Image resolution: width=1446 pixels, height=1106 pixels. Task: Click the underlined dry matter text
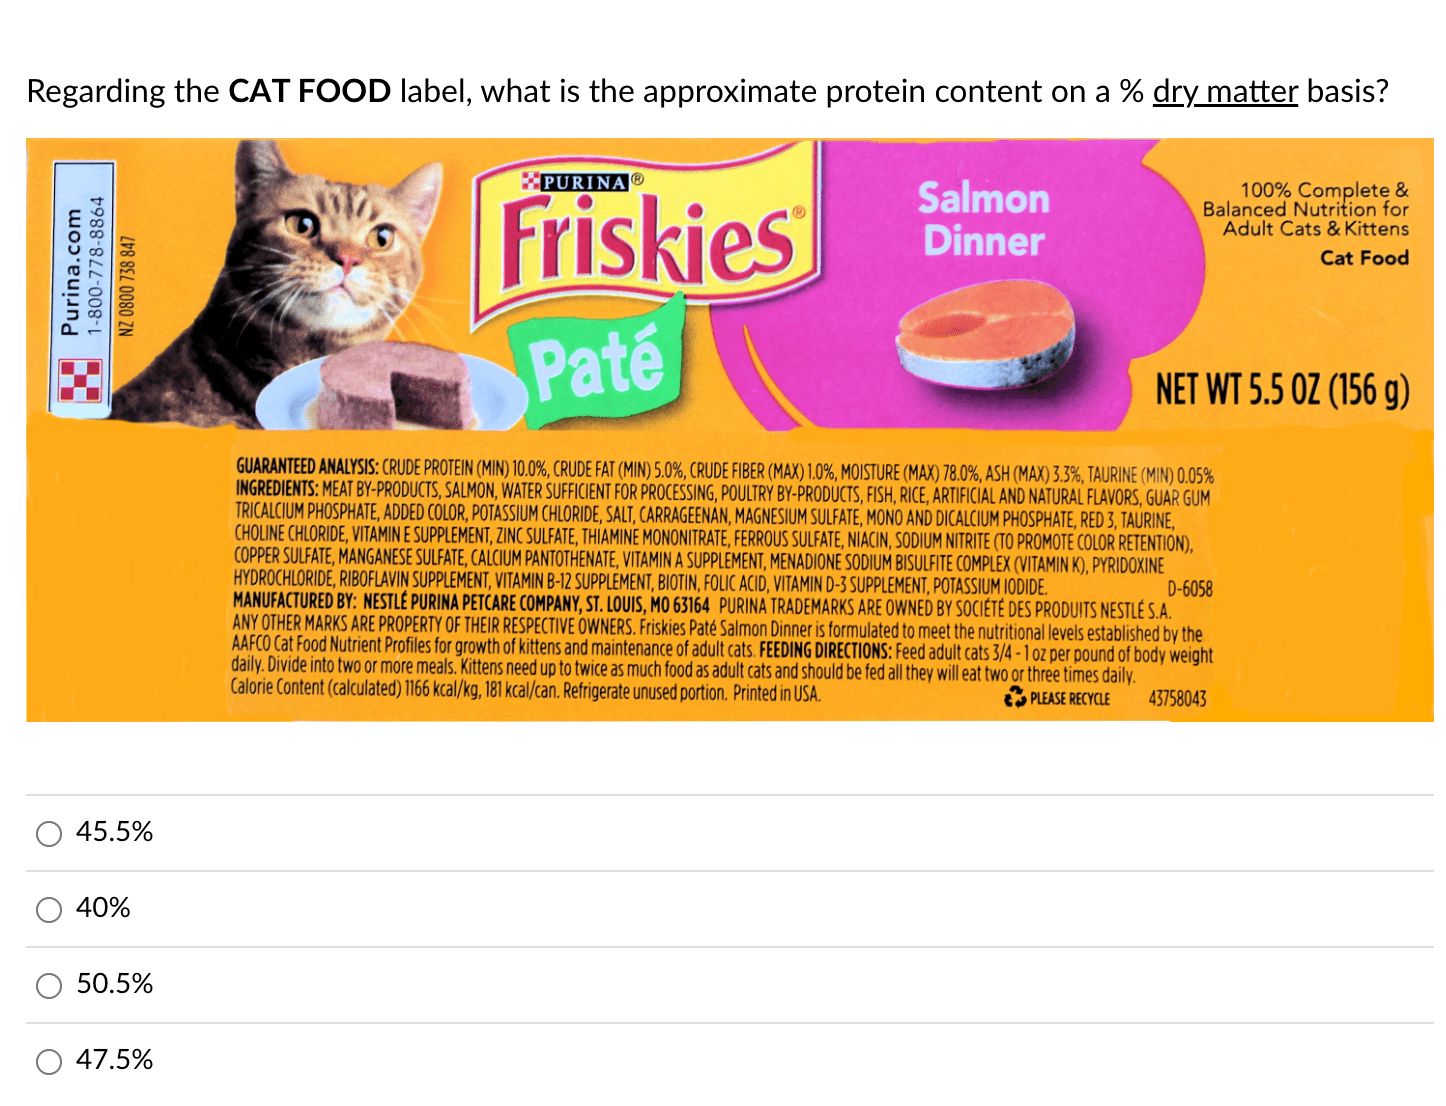(x=1225, y=92)
